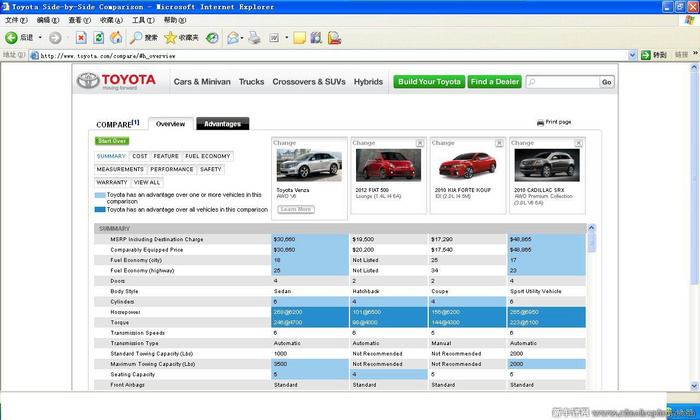Click the yellow note toolbar icon

tap(299, 38)
